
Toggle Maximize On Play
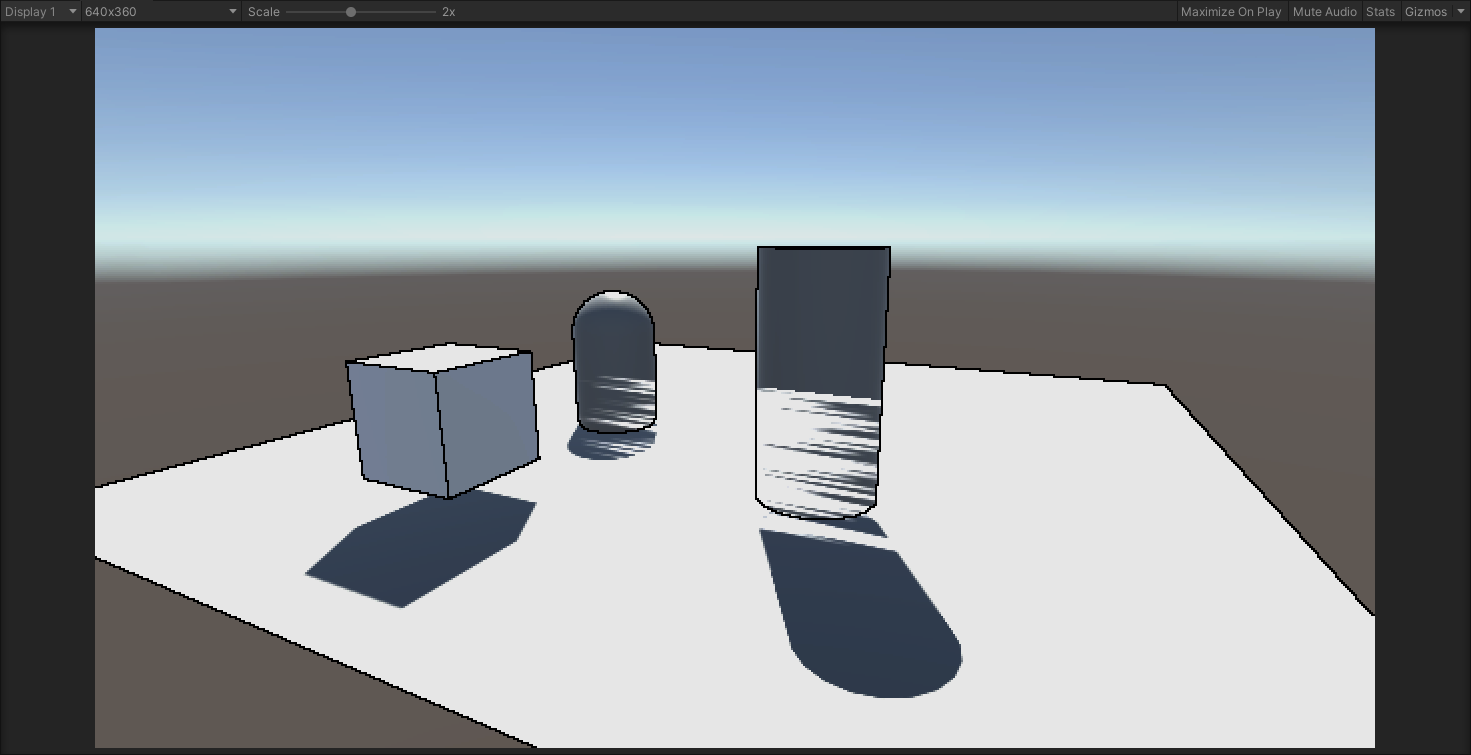[x=1231, y=12]
